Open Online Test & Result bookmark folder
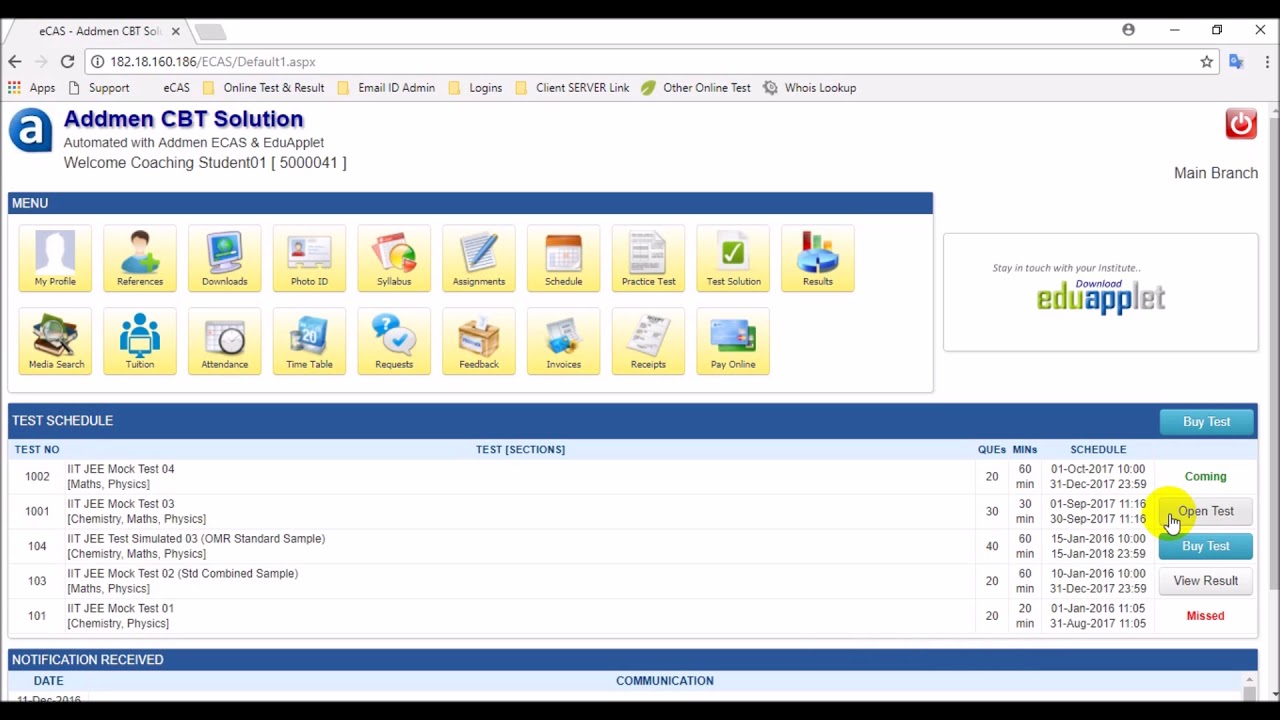1280x720 pixels. [x=263, y=88]
